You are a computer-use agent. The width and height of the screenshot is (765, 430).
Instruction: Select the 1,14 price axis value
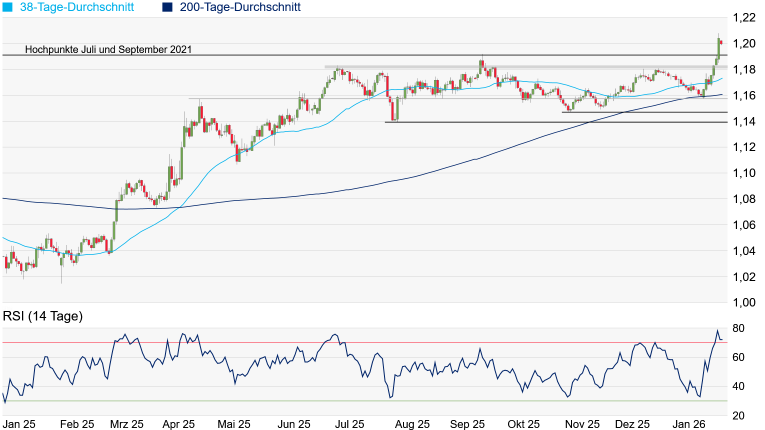(743, 122)
